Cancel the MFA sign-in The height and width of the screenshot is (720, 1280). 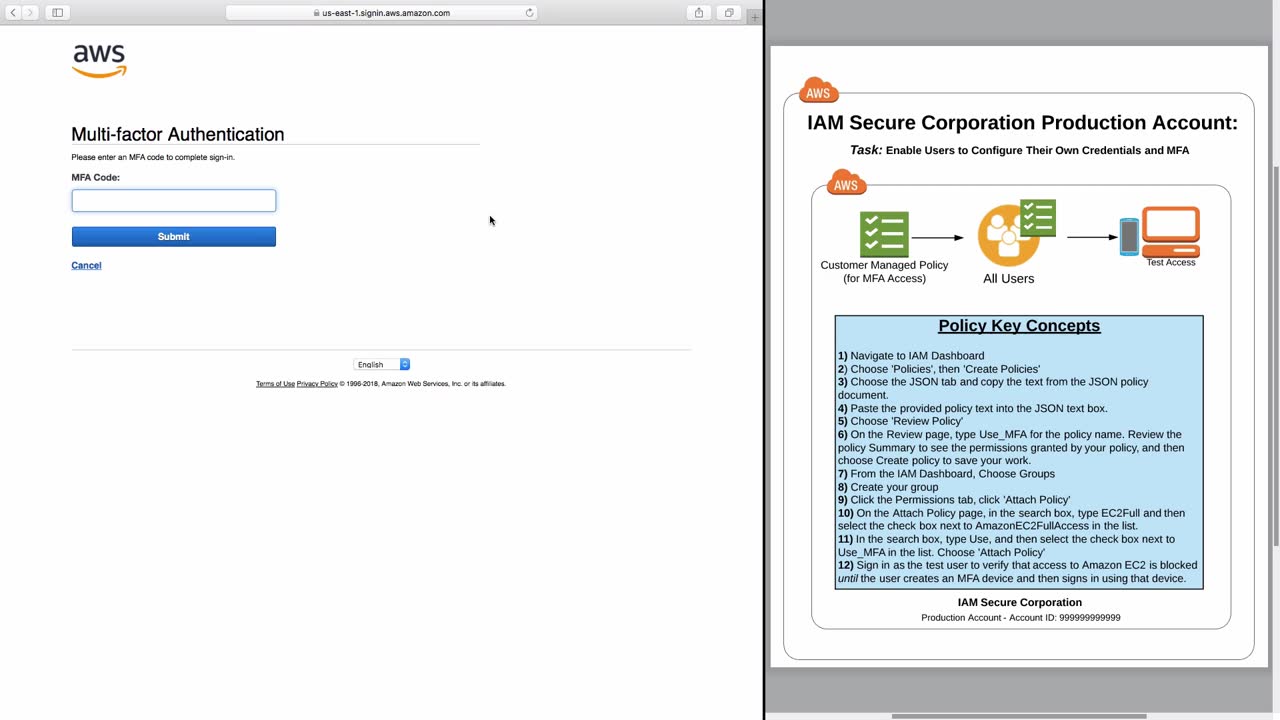[x=86, y=265]
